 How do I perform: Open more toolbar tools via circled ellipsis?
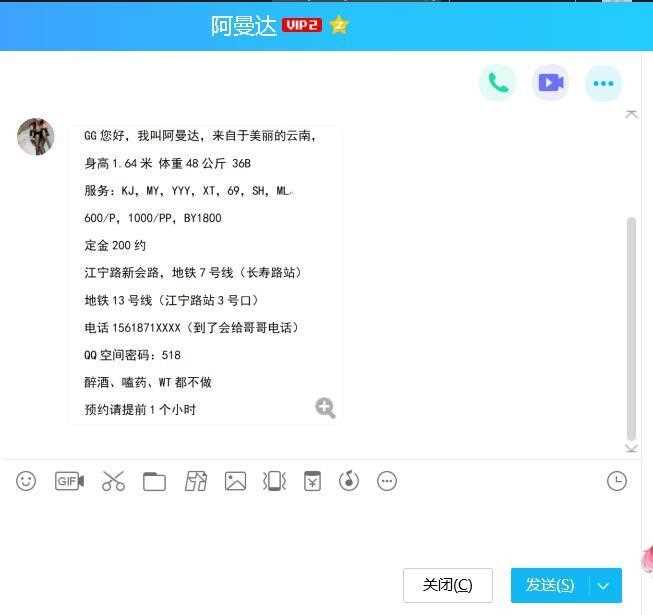point(387,481)
